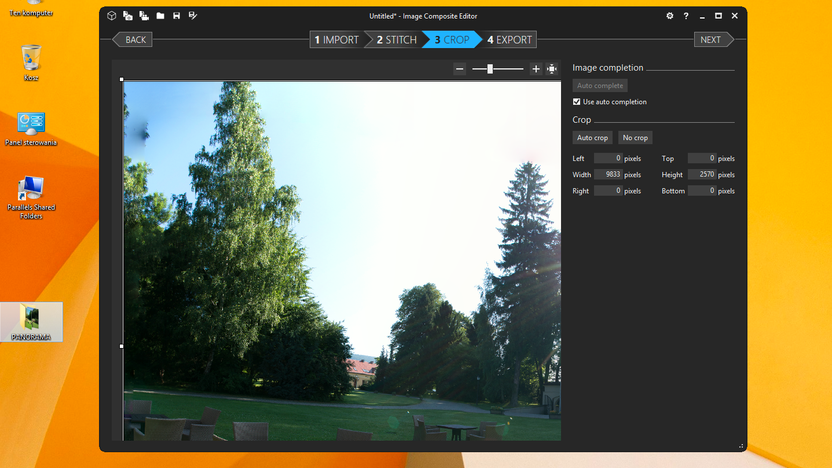Click the left-edge crop handle

click(122, 346)
